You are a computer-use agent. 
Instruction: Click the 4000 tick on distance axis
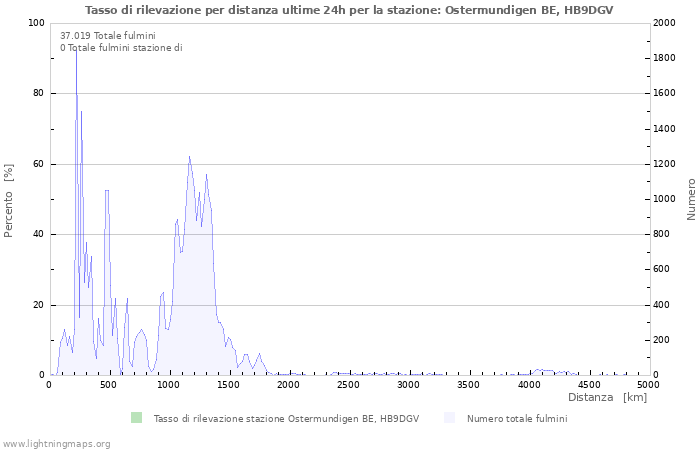(529, 385)
